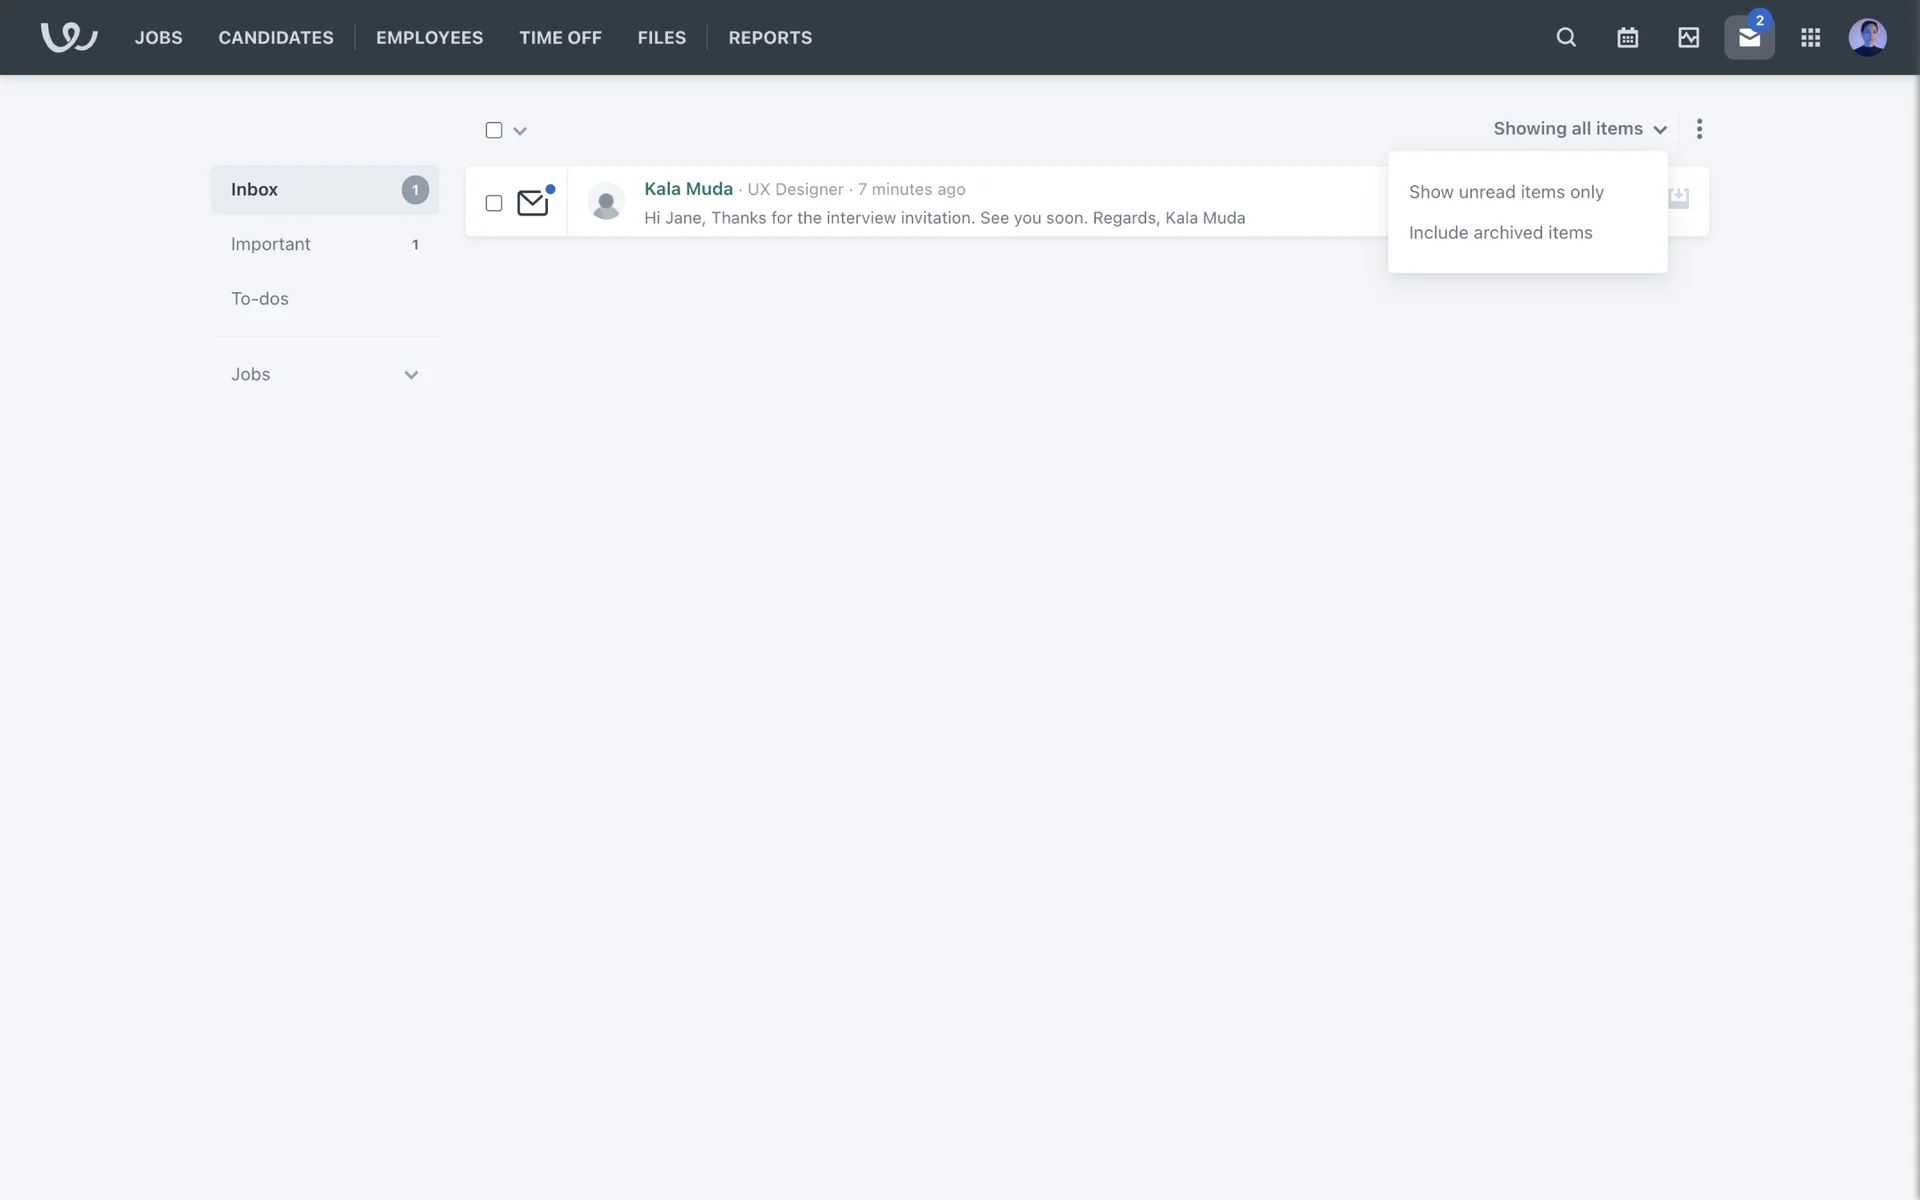
Task: Check the Kala Muda message checkbox
Action: [494, 203]
